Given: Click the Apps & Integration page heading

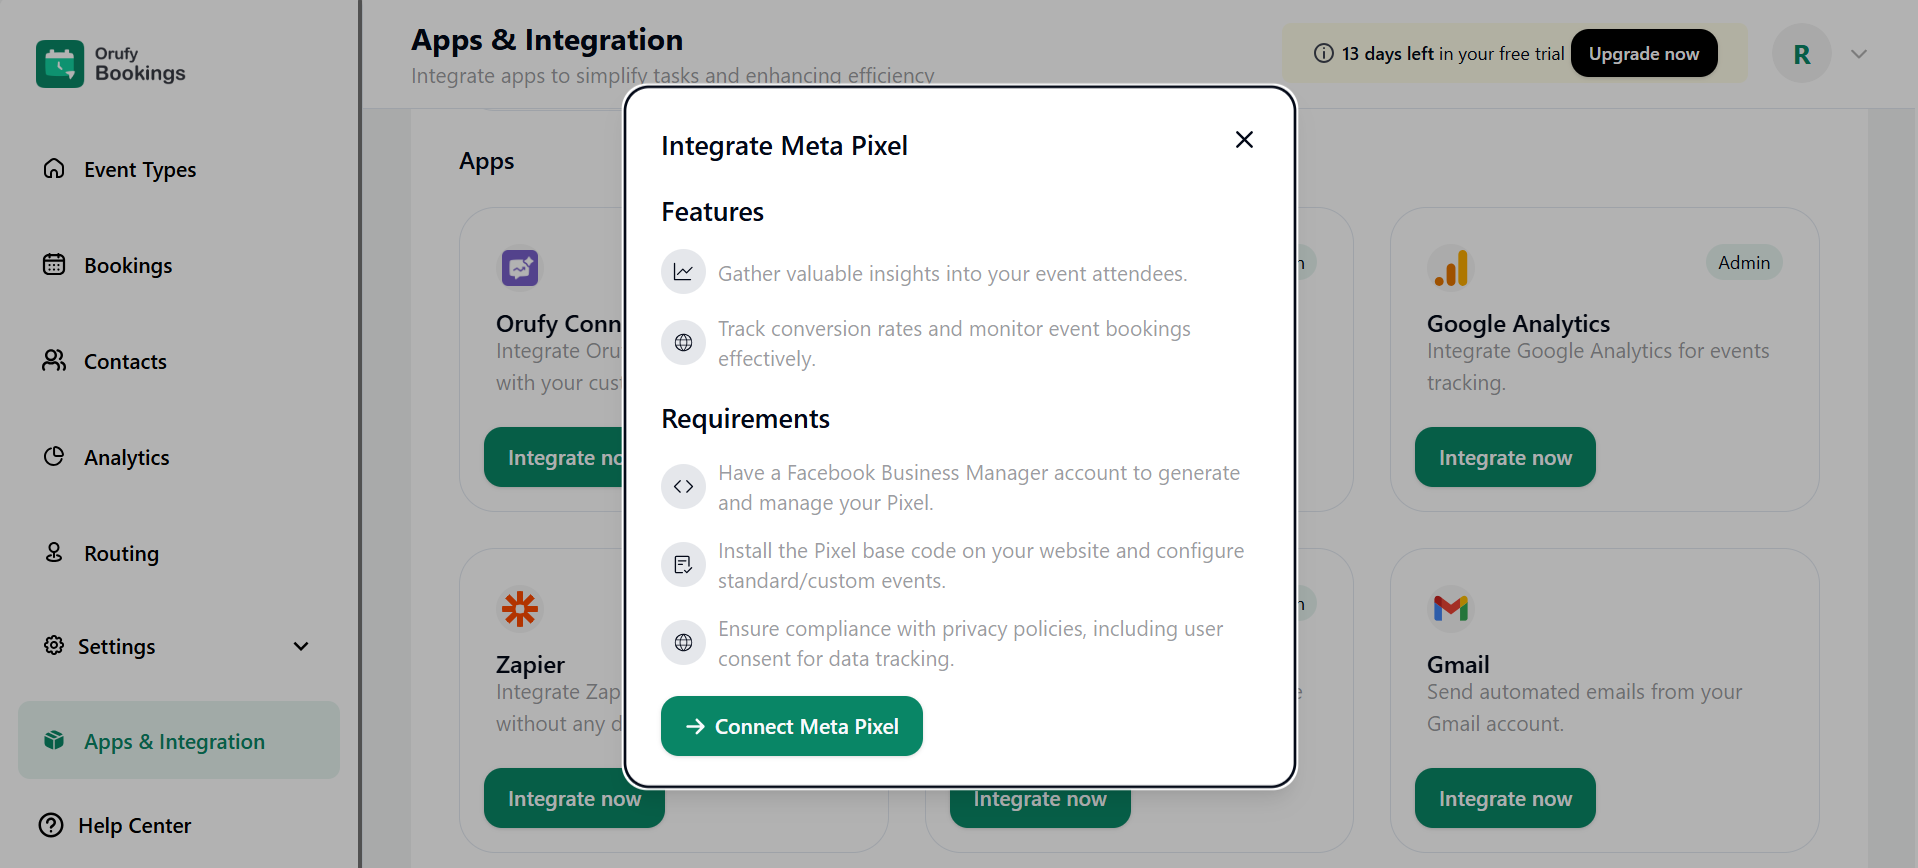Looking at the screenshot, I should [547, 40].
